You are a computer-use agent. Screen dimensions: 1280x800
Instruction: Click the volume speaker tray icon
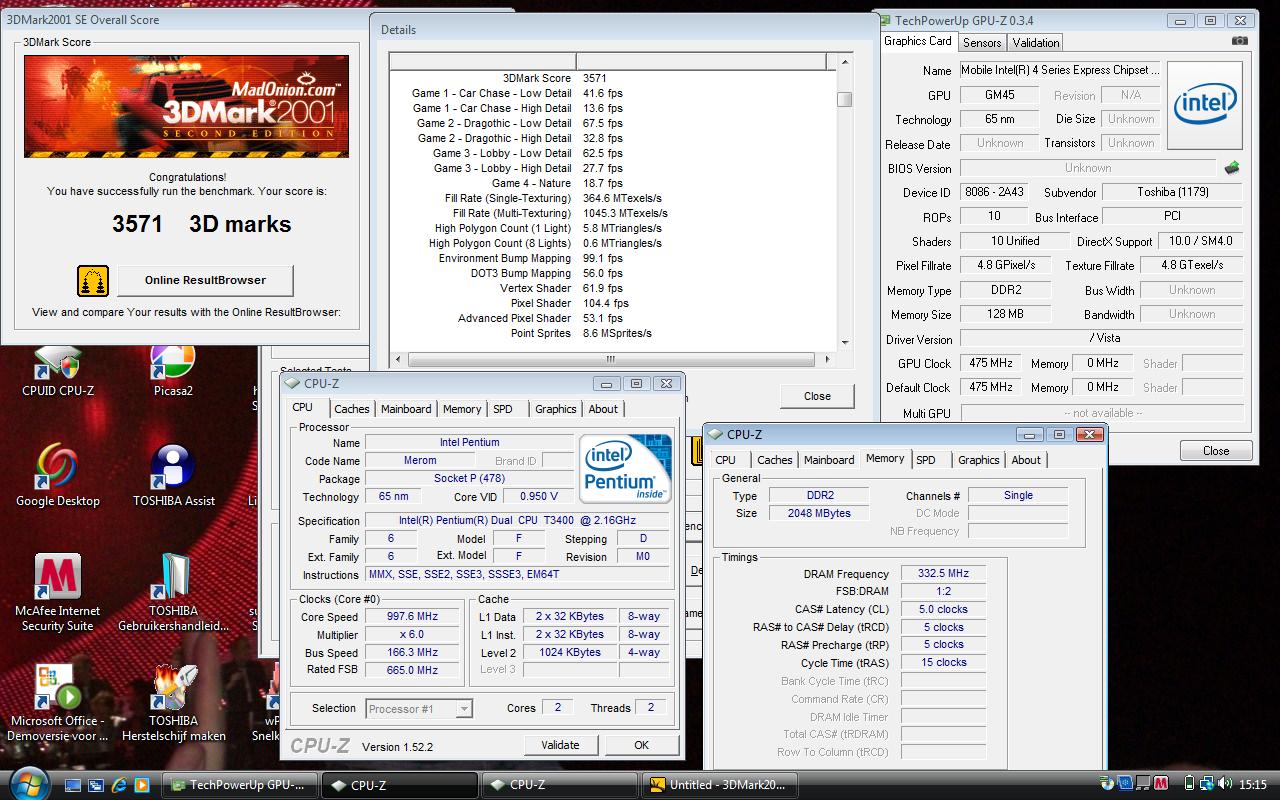point(1225,784)
